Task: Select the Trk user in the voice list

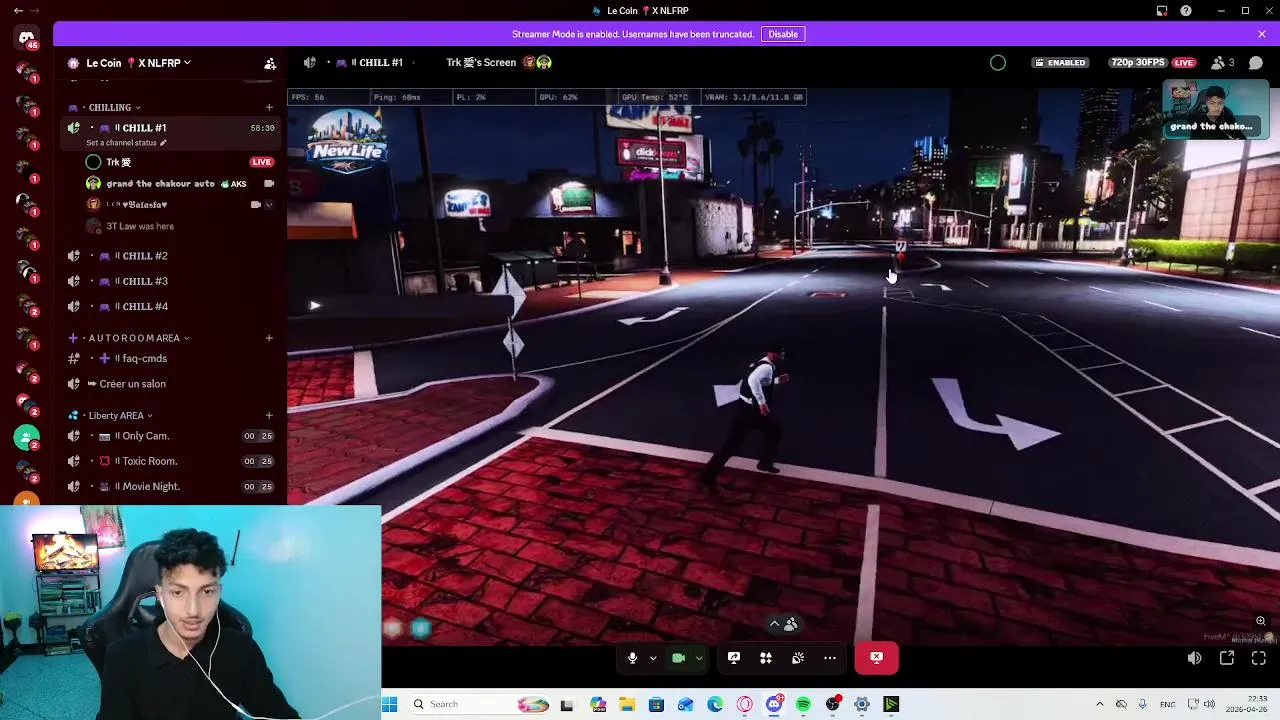Action: click(118, 162)
